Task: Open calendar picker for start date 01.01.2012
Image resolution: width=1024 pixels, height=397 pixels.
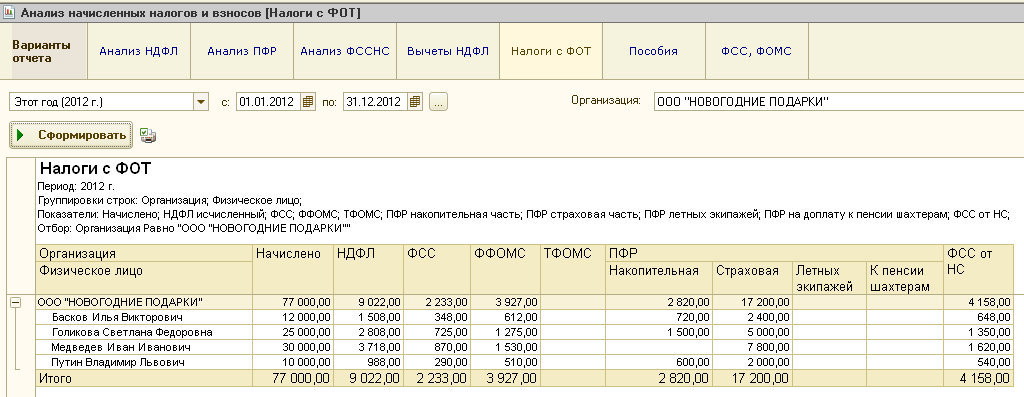Action: [308, 102]
